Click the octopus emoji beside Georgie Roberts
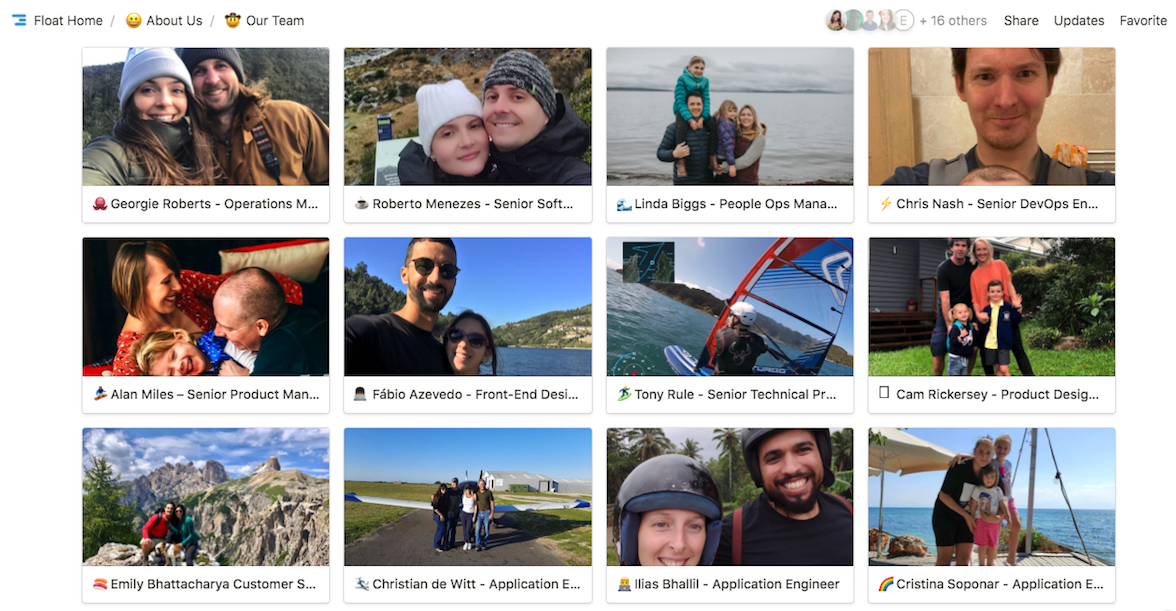The height and width of the screenshot is (611, 1176). pyautogui.click(x=99, y=204)
